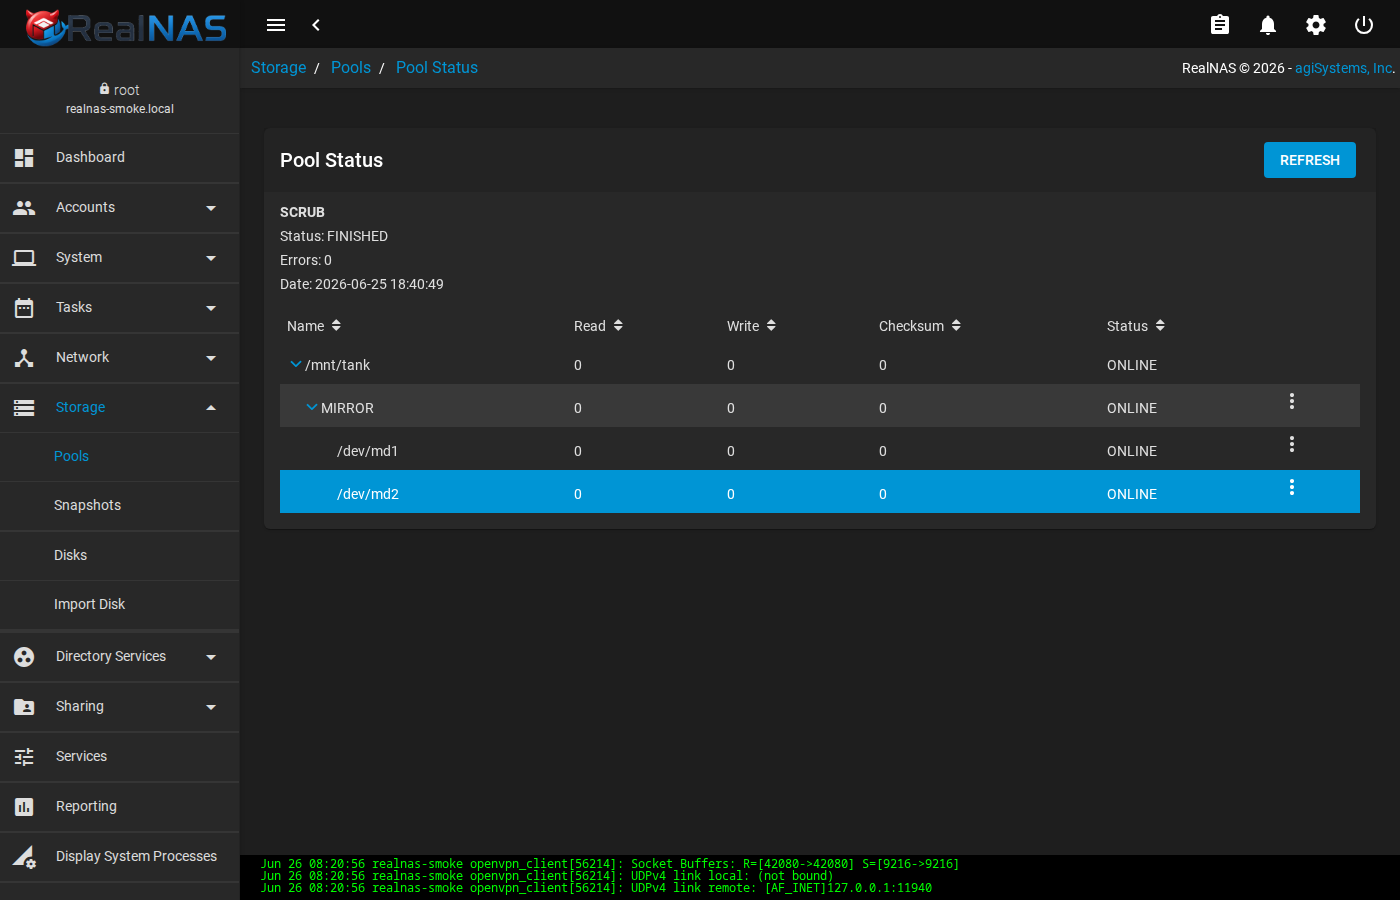Open settings gear in top bar
The image size is (1400, 900).
1316,25
